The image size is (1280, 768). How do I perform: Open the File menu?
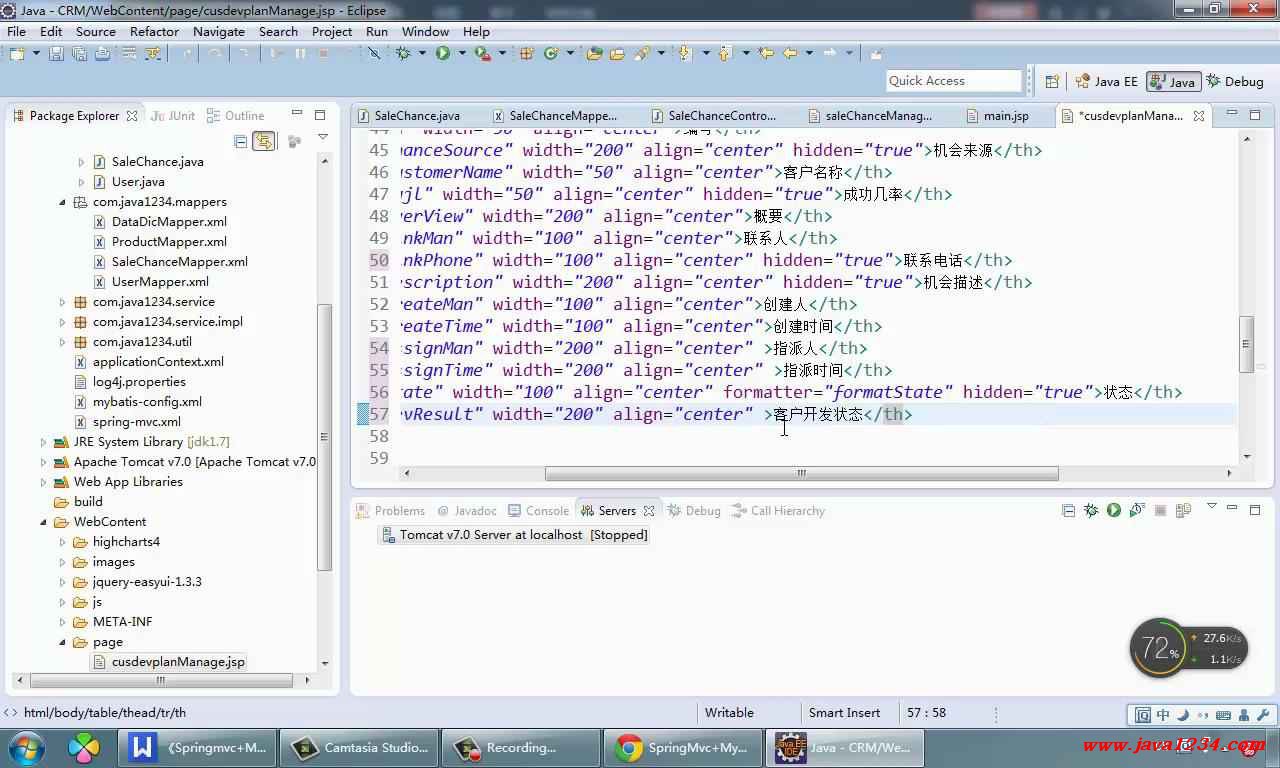(16, 31)
